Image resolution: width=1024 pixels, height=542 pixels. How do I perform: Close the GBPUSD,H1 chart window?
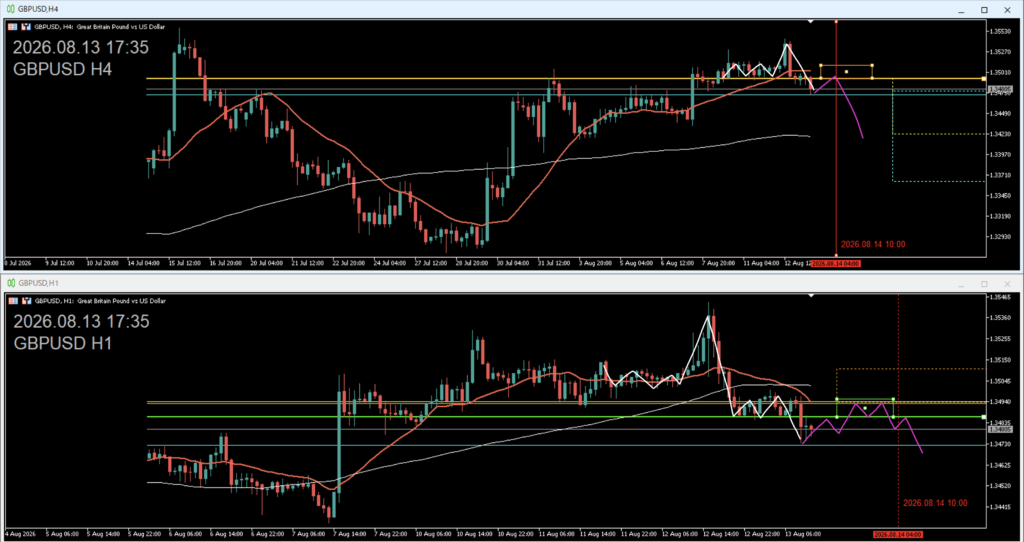[x=1008, y=283]
